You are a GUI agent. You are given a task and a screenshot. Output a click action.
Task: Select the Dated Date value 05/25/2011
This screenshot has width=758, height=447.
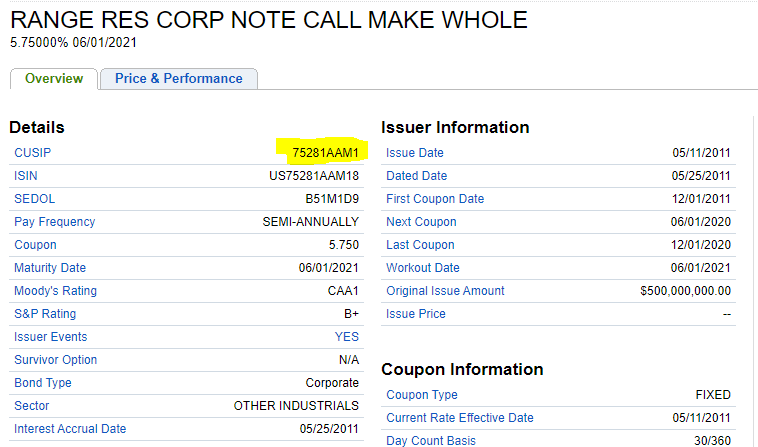click(x=701, y=176)
